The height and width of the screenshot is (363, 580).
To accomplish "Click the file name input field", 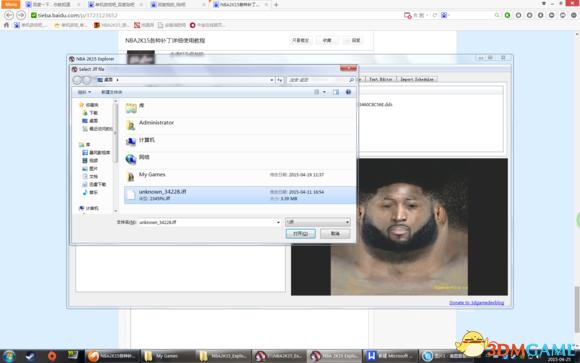I will pyautogui.click(x=209, y=222).
